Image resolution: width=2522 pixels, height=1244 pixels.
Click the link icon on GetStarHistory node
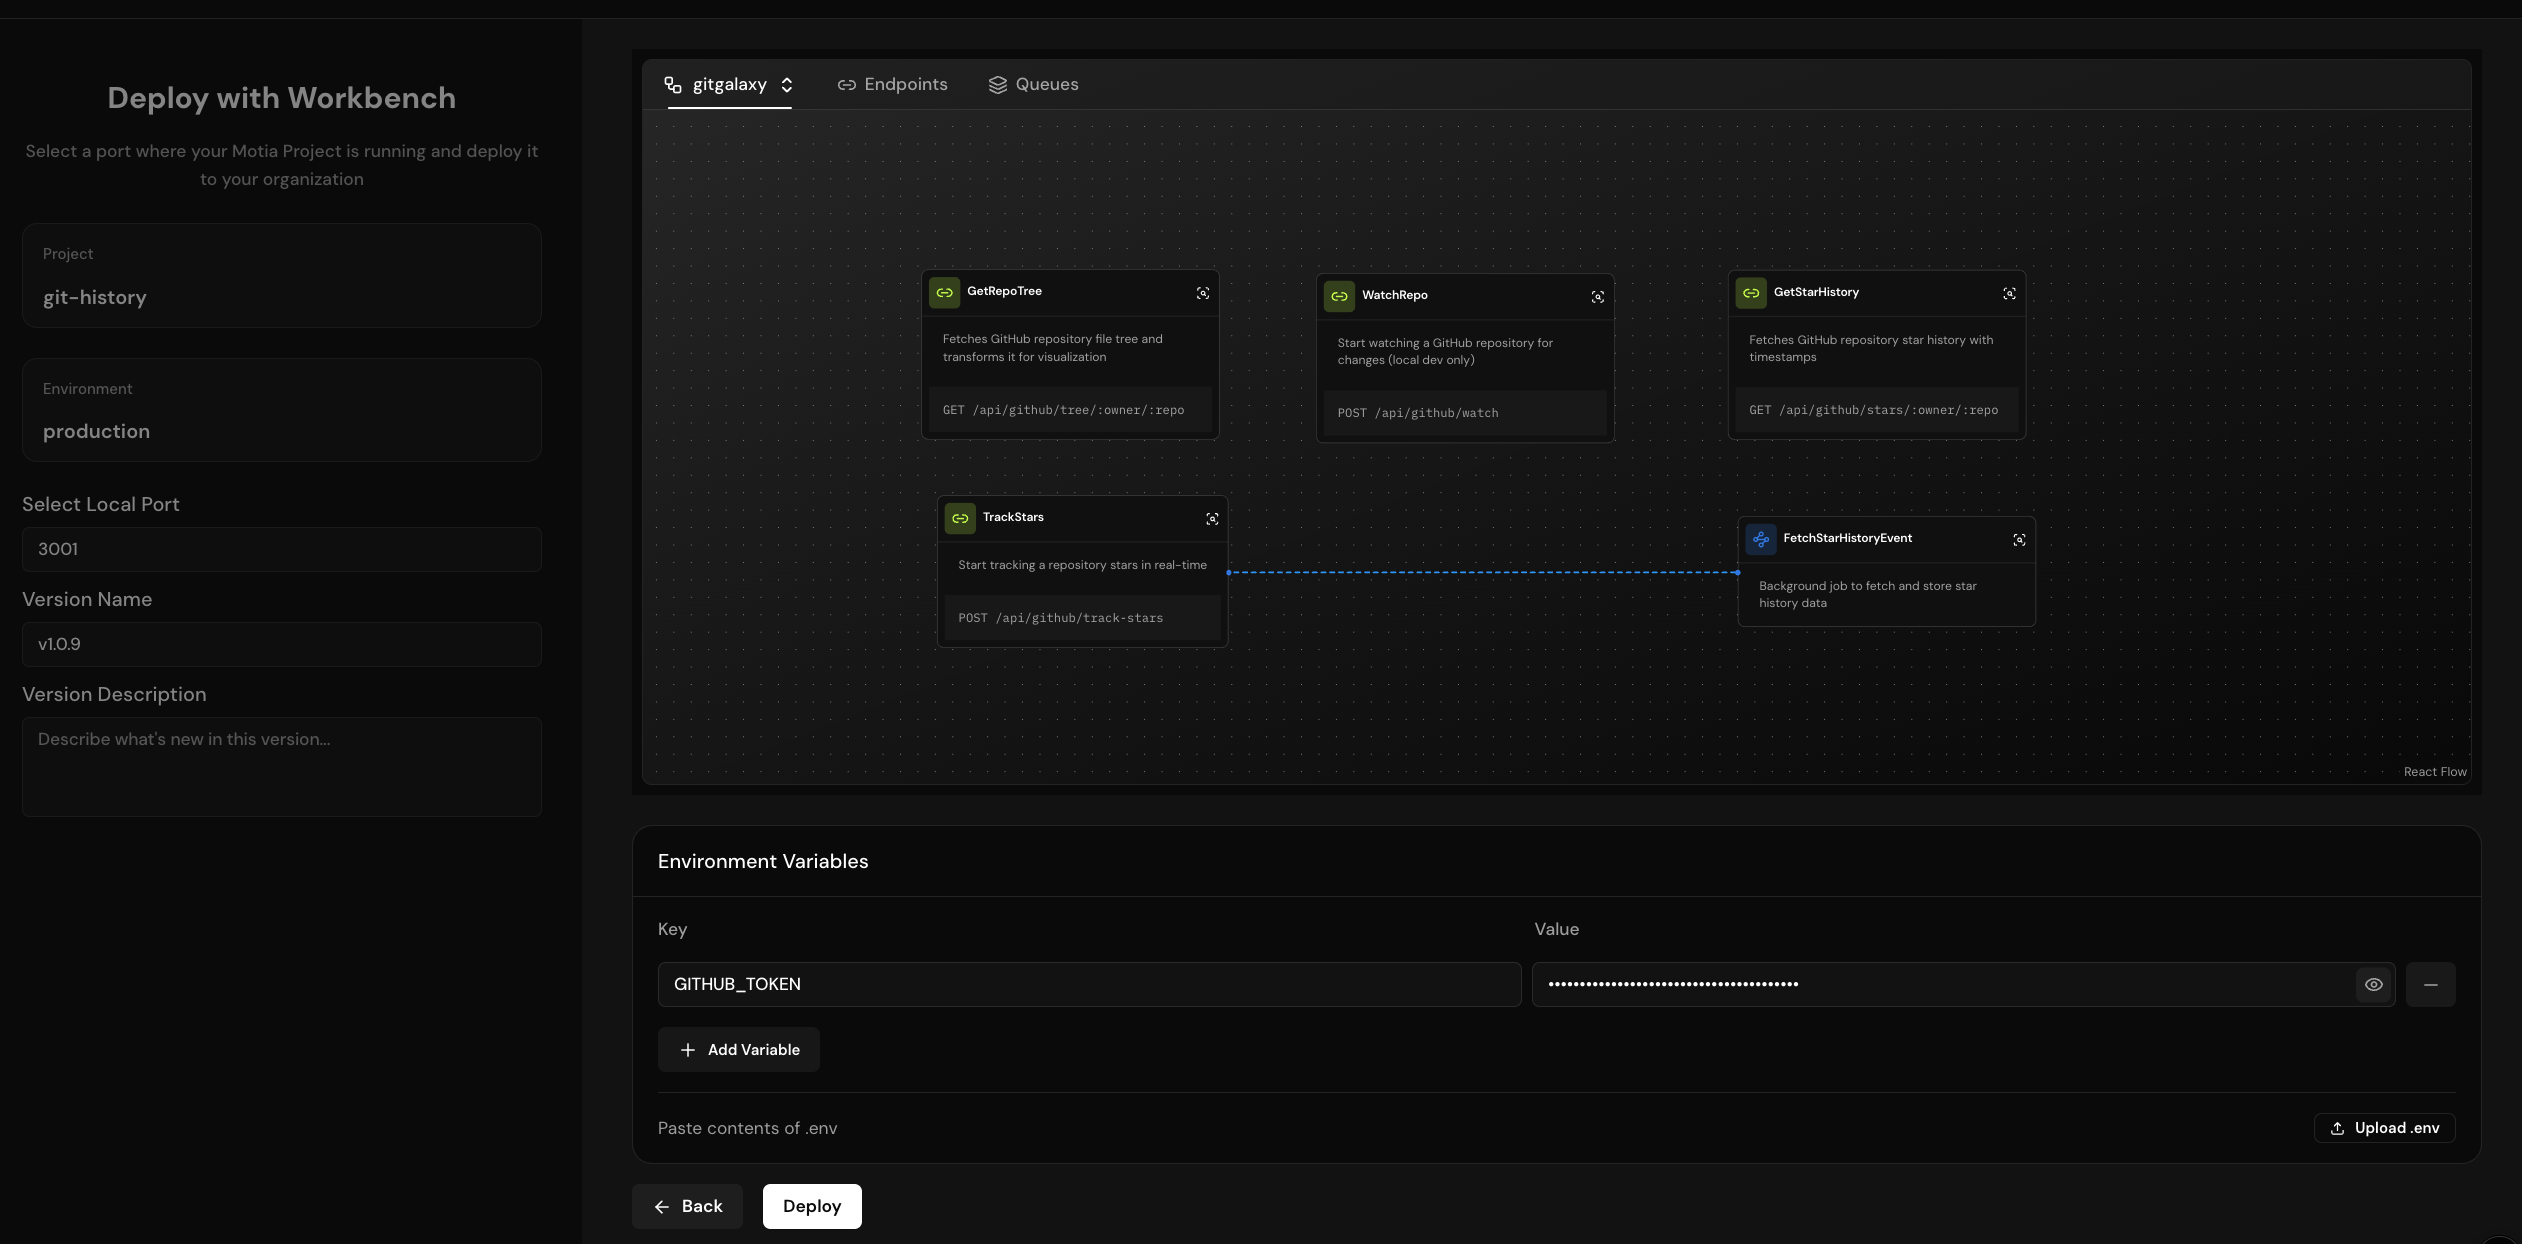(x=1752, y=292)
